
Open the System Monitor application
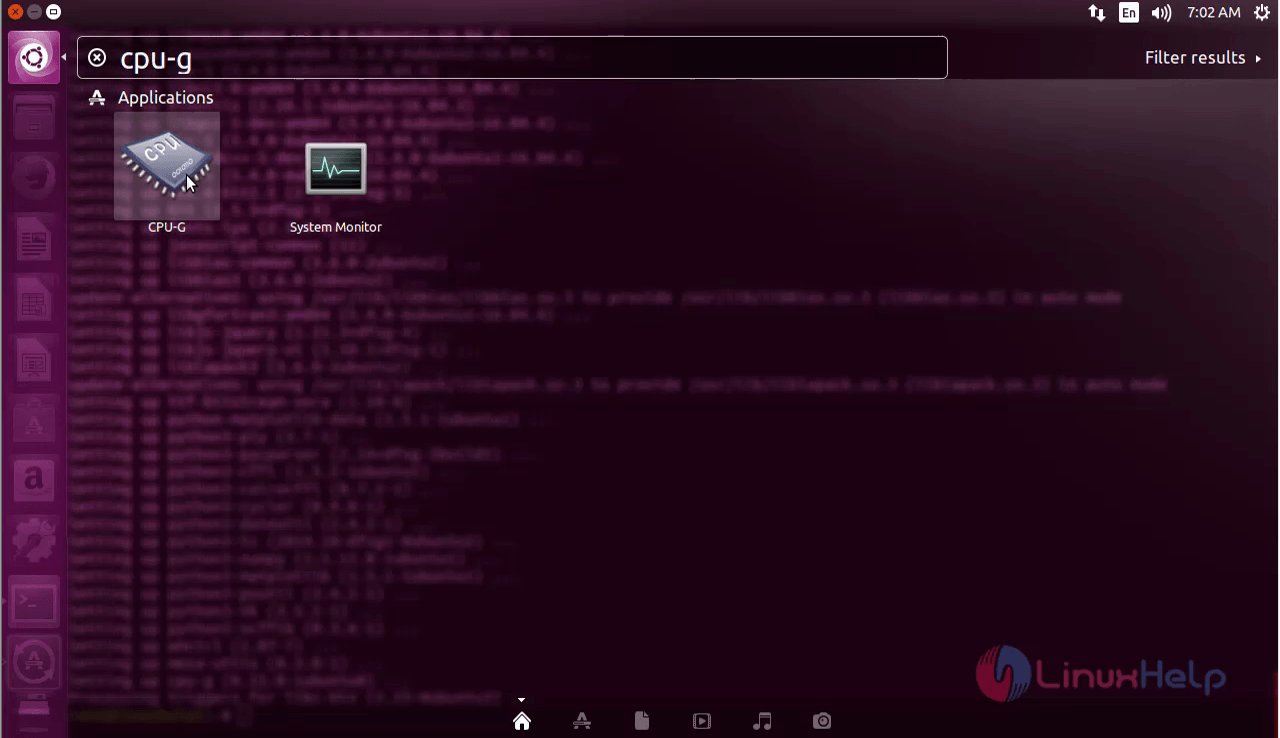click(x=336, y=168)
